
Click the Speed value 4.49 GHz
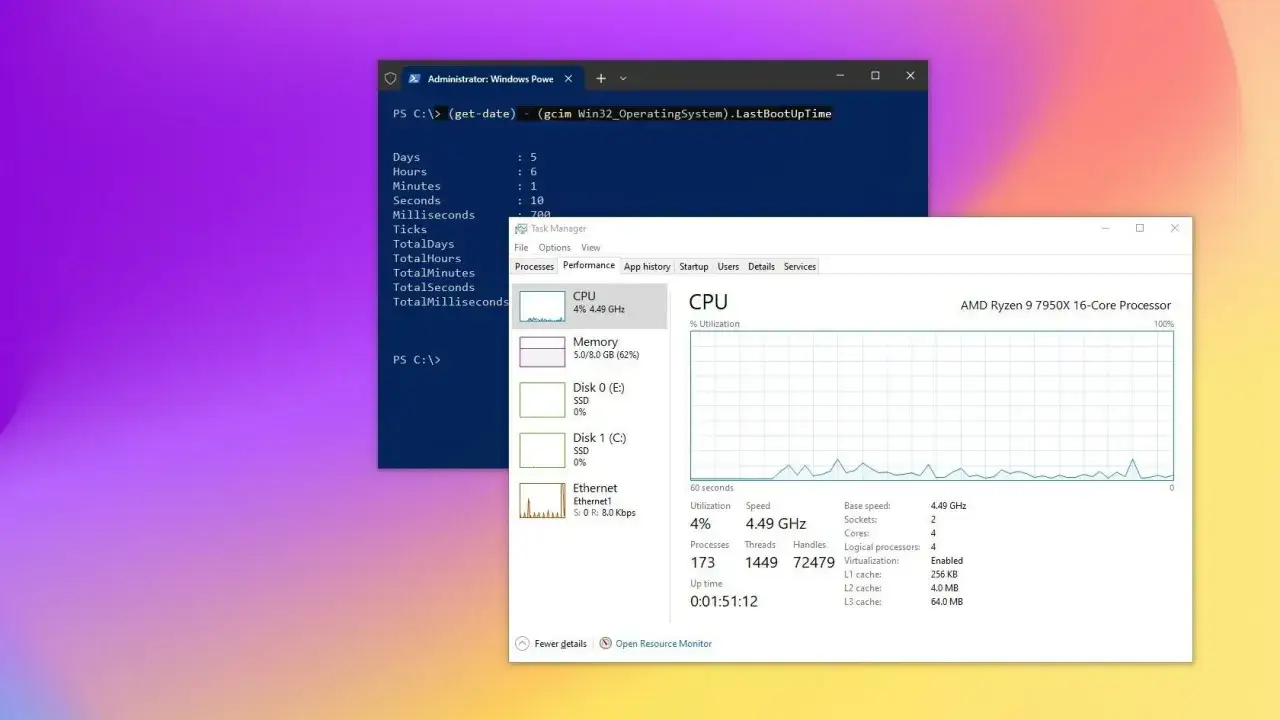coord(776,523)
